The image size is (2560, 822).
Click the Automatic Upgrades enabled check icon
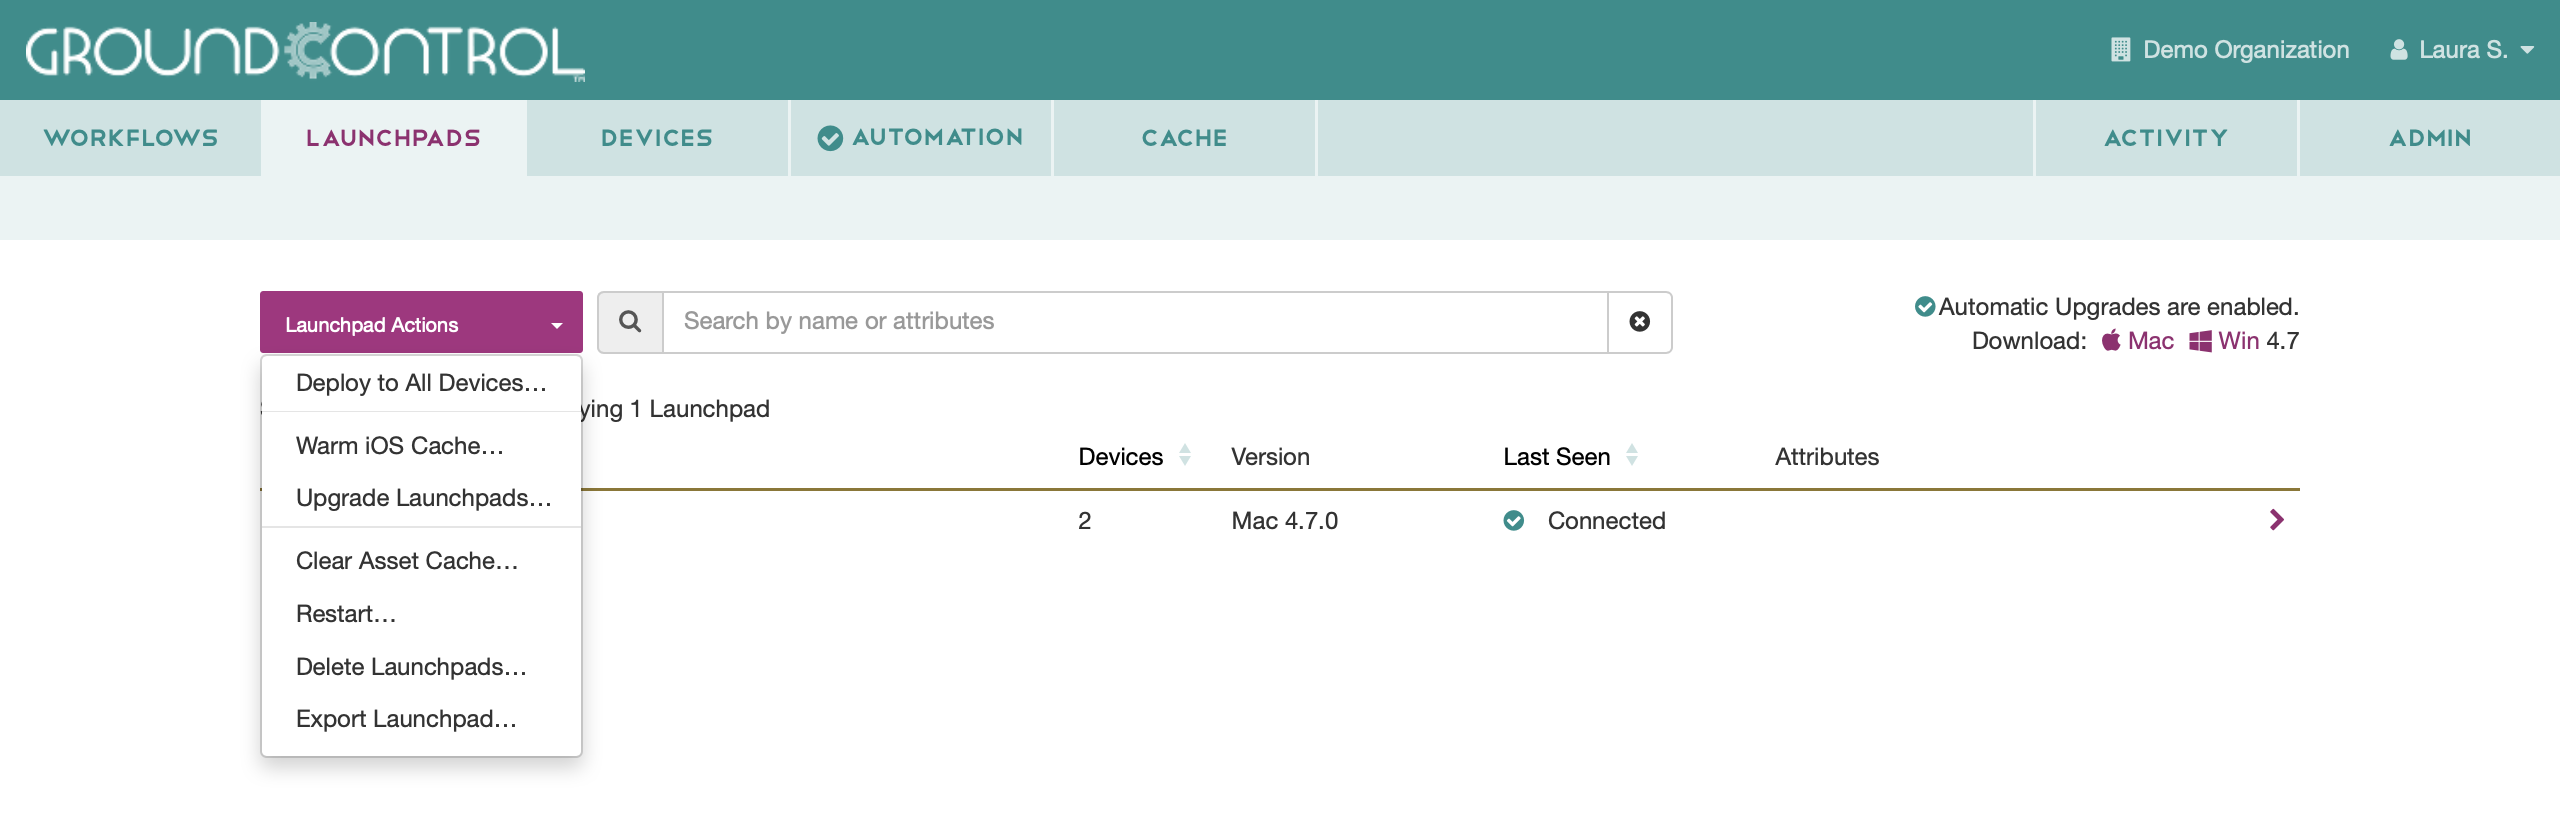(x=1924, y=307)
